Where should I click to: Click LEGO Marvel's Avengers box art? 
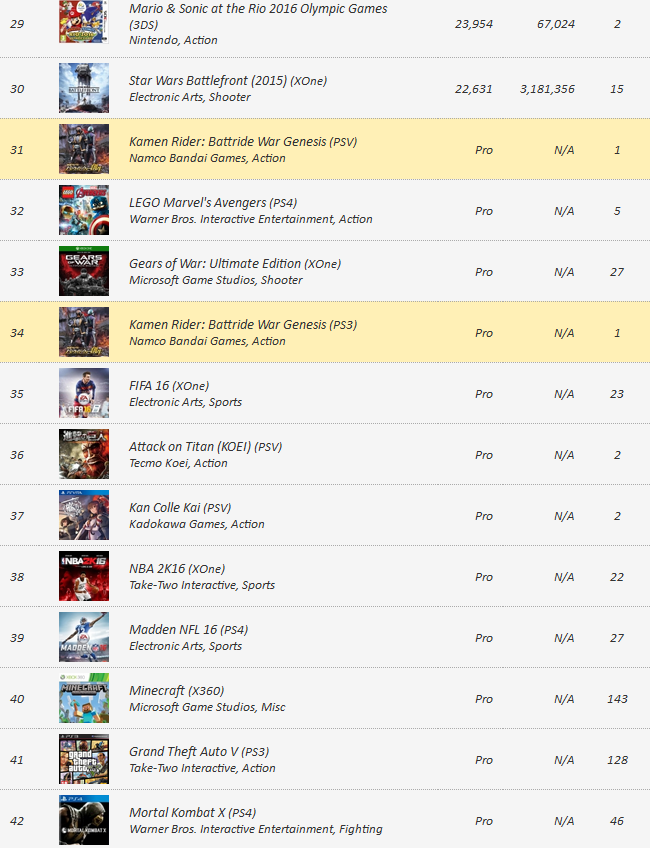pyautogui.click(x=84, y=210)
